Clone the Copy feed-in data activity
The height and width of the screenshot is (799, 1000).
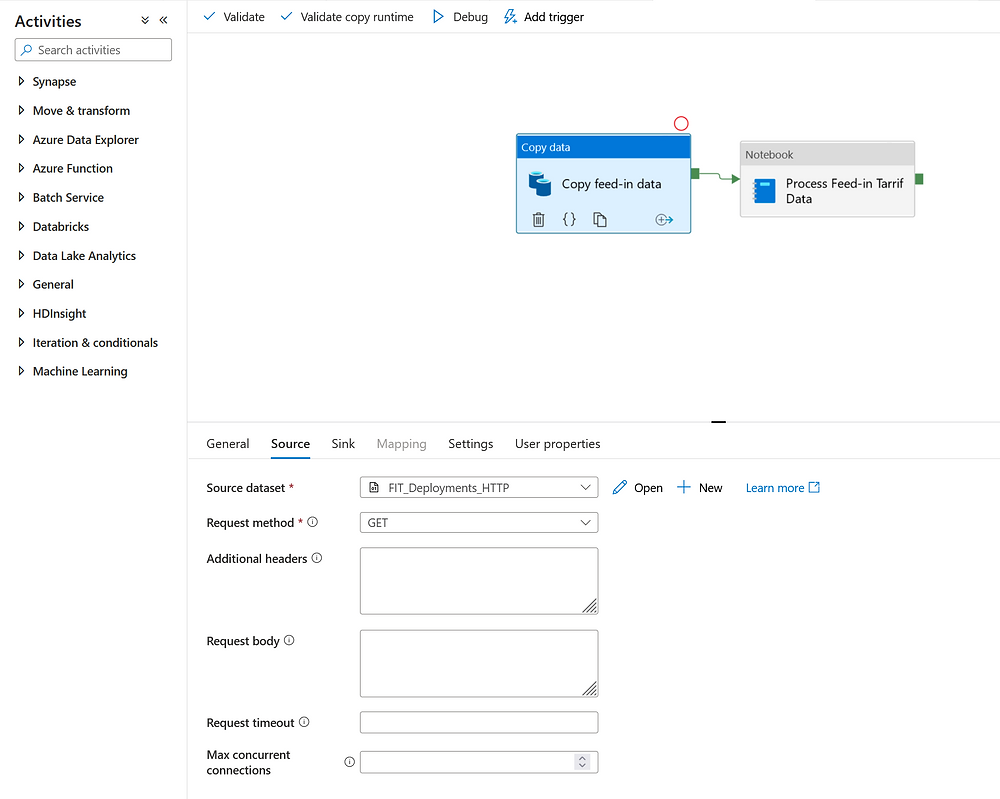pyautogui.click(x=599, y=219)
